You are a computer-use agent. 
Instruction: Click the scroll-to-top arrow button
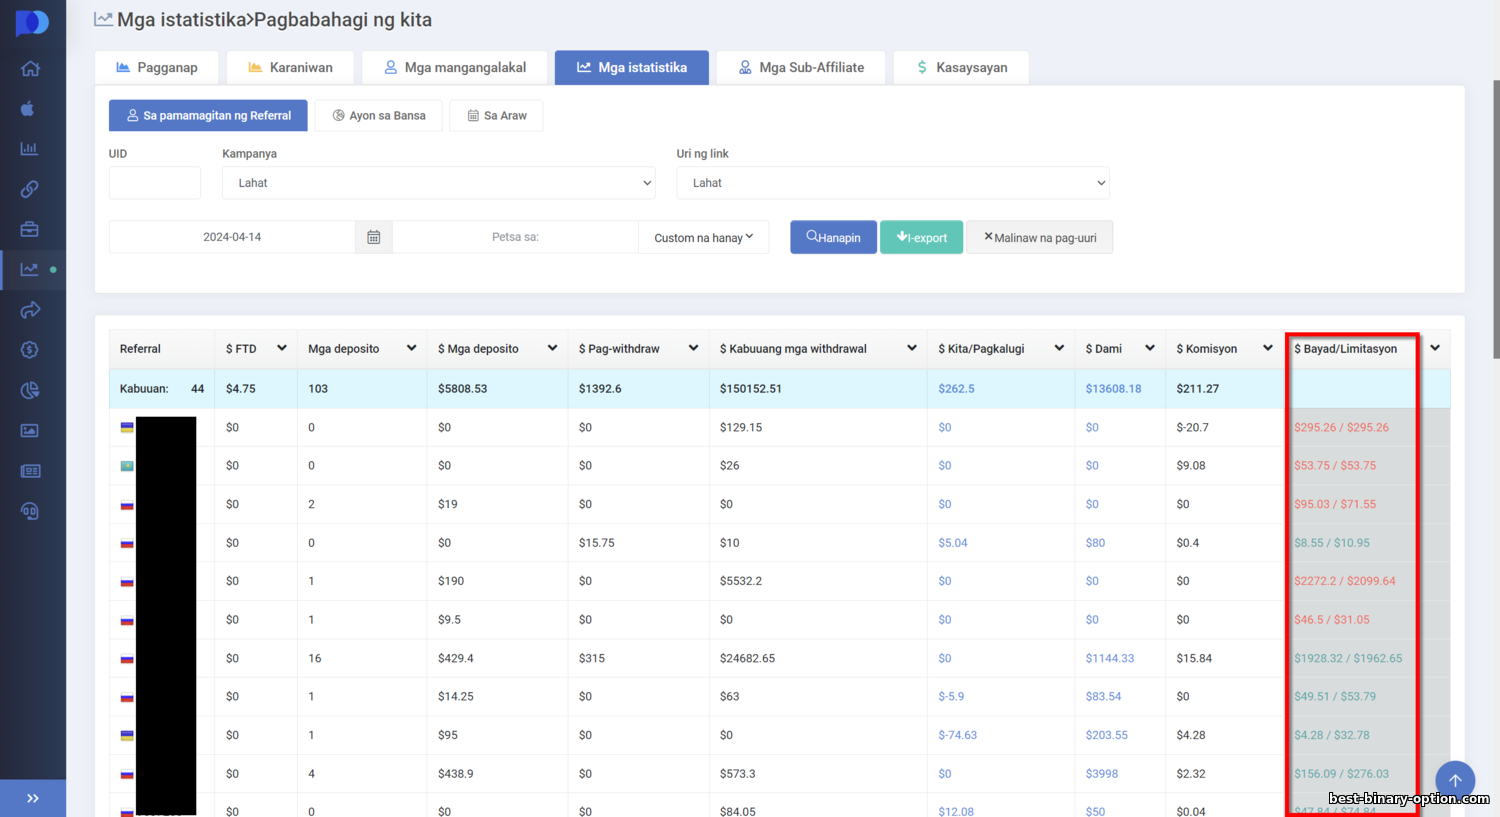tap(1455, 780)
